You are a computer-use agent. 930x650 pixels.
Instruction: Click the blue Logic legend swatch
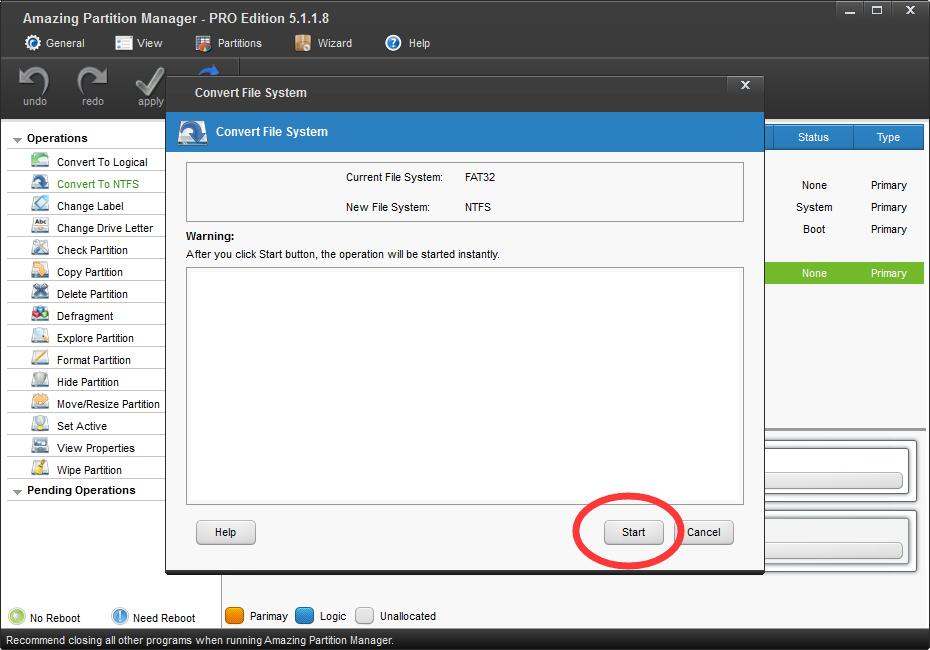(x=304, y=616)
